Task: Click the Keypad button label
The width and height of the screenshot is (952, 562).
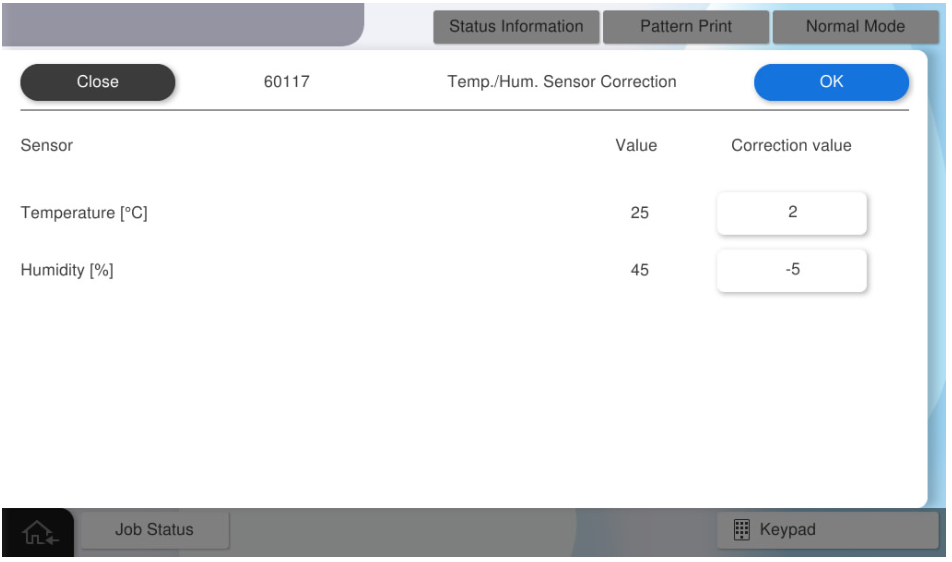Action: click(788, 530)
